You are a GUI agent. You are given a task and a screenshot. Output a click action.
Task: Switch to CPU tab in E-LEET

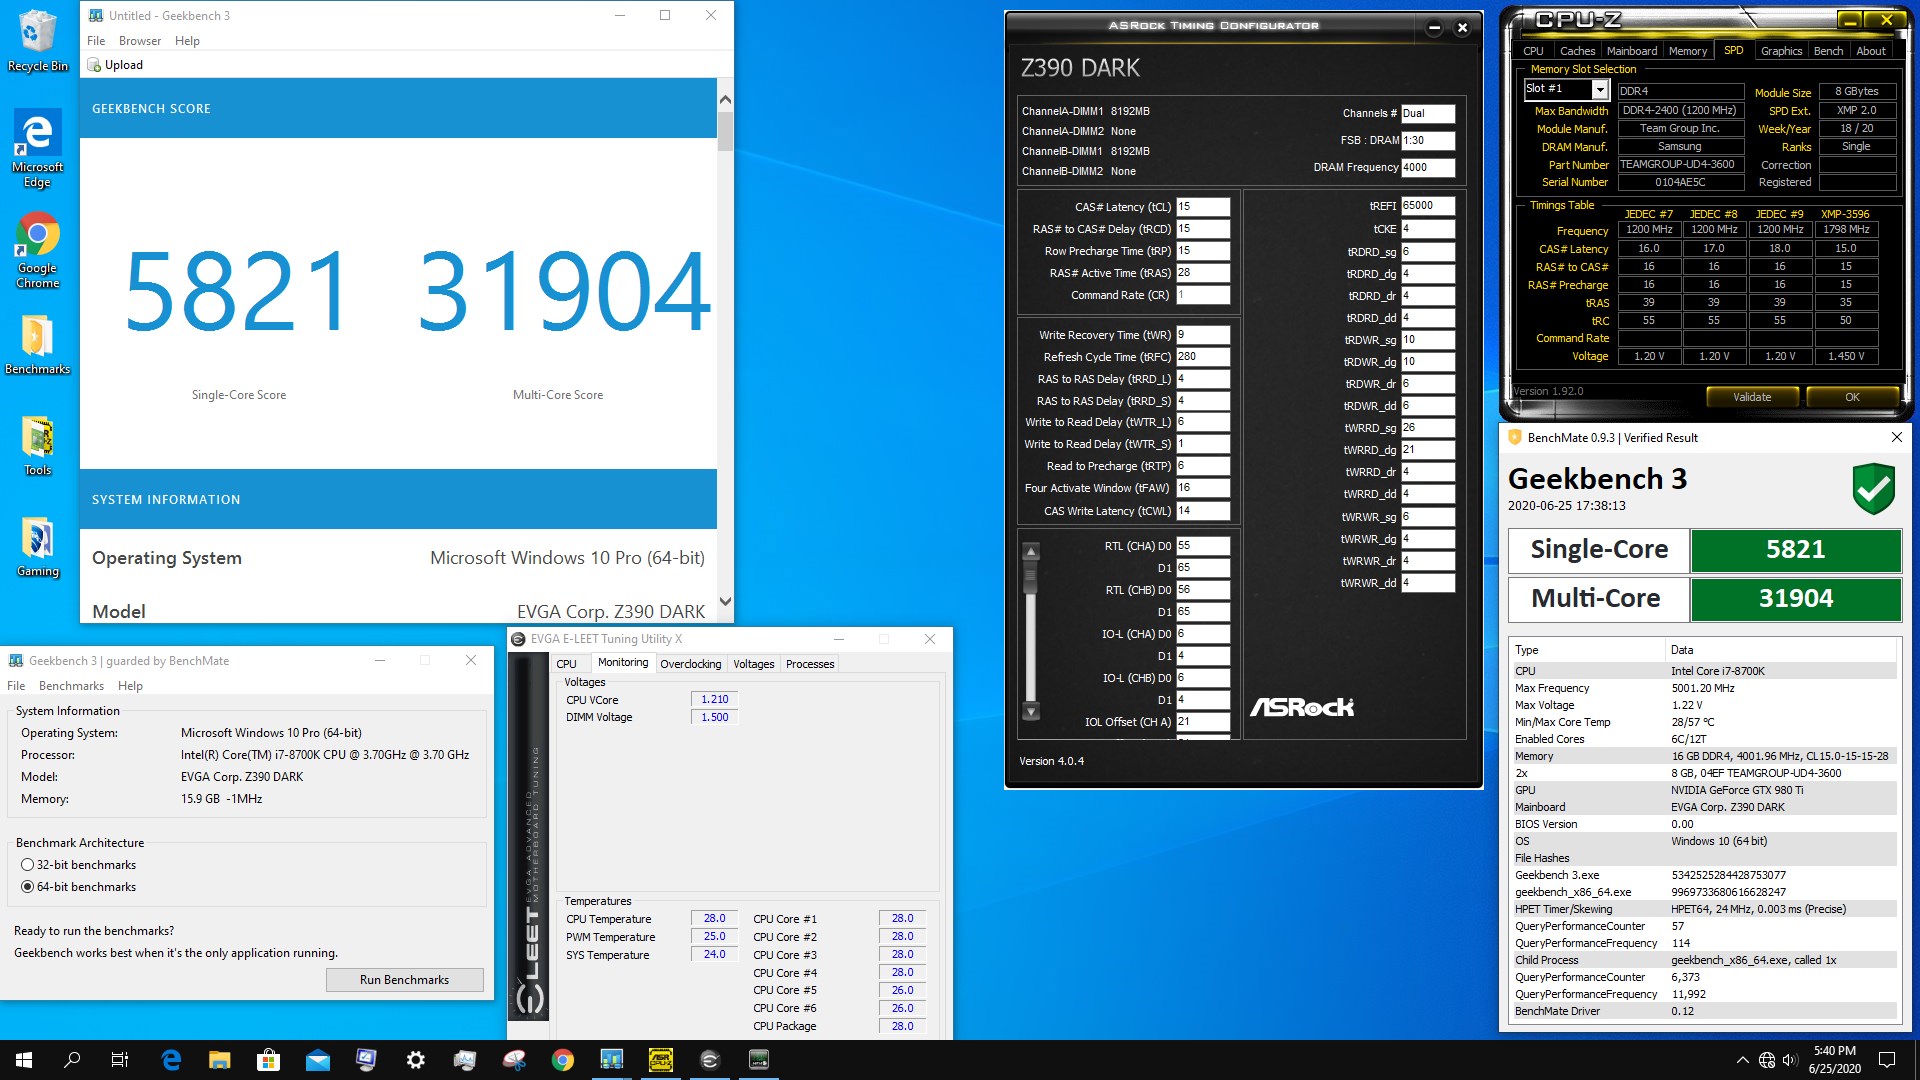click(566, 664)
